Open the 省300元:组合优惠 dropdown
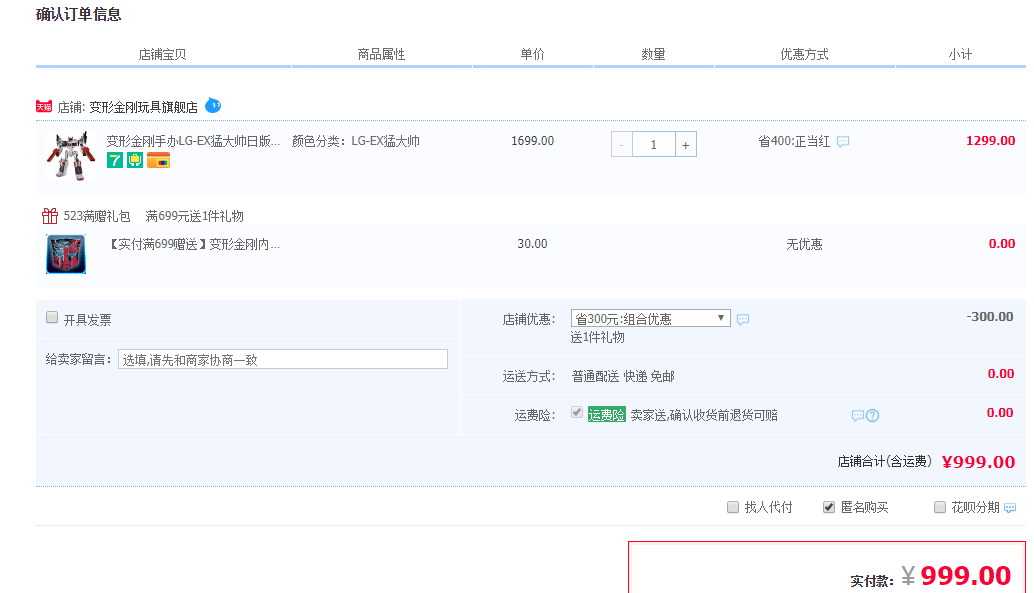Image resolution: width=1034 pixels, height=593 pixels. click(x=650, y=319)
